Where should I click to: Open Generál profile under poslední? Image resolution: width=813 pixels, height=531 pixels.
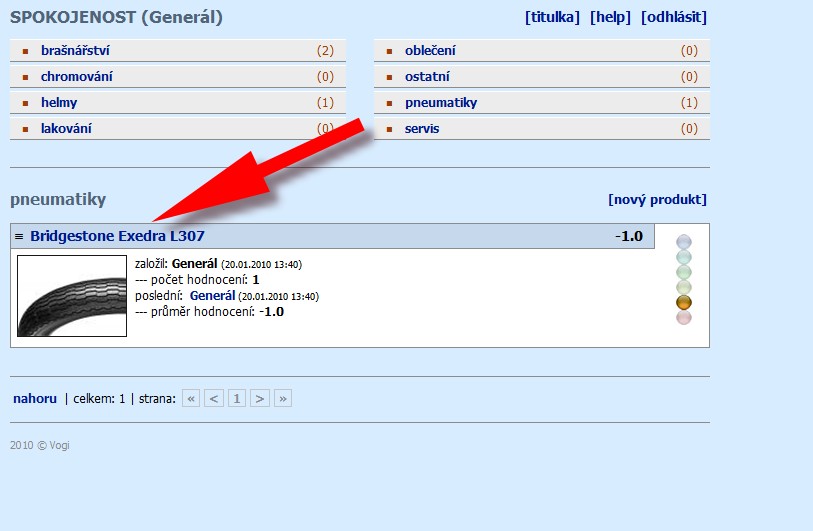coord(213,296)
